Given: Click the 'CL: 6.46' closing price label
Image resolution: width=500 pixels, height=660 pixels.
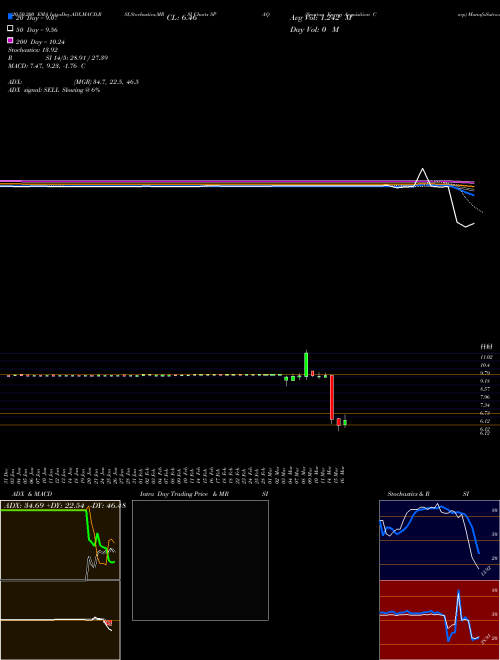Looking at the screenshot, I should 182,18.
